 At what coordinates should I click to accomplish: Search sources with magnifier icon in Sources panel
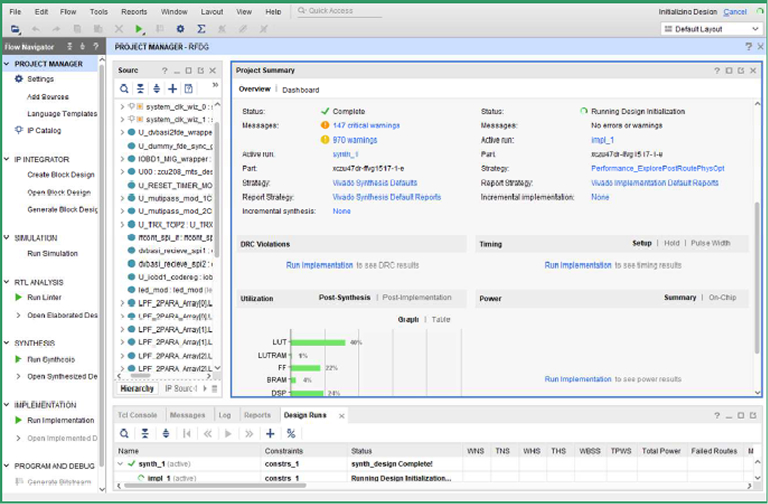pyautogui.click(x=124, y=89)
